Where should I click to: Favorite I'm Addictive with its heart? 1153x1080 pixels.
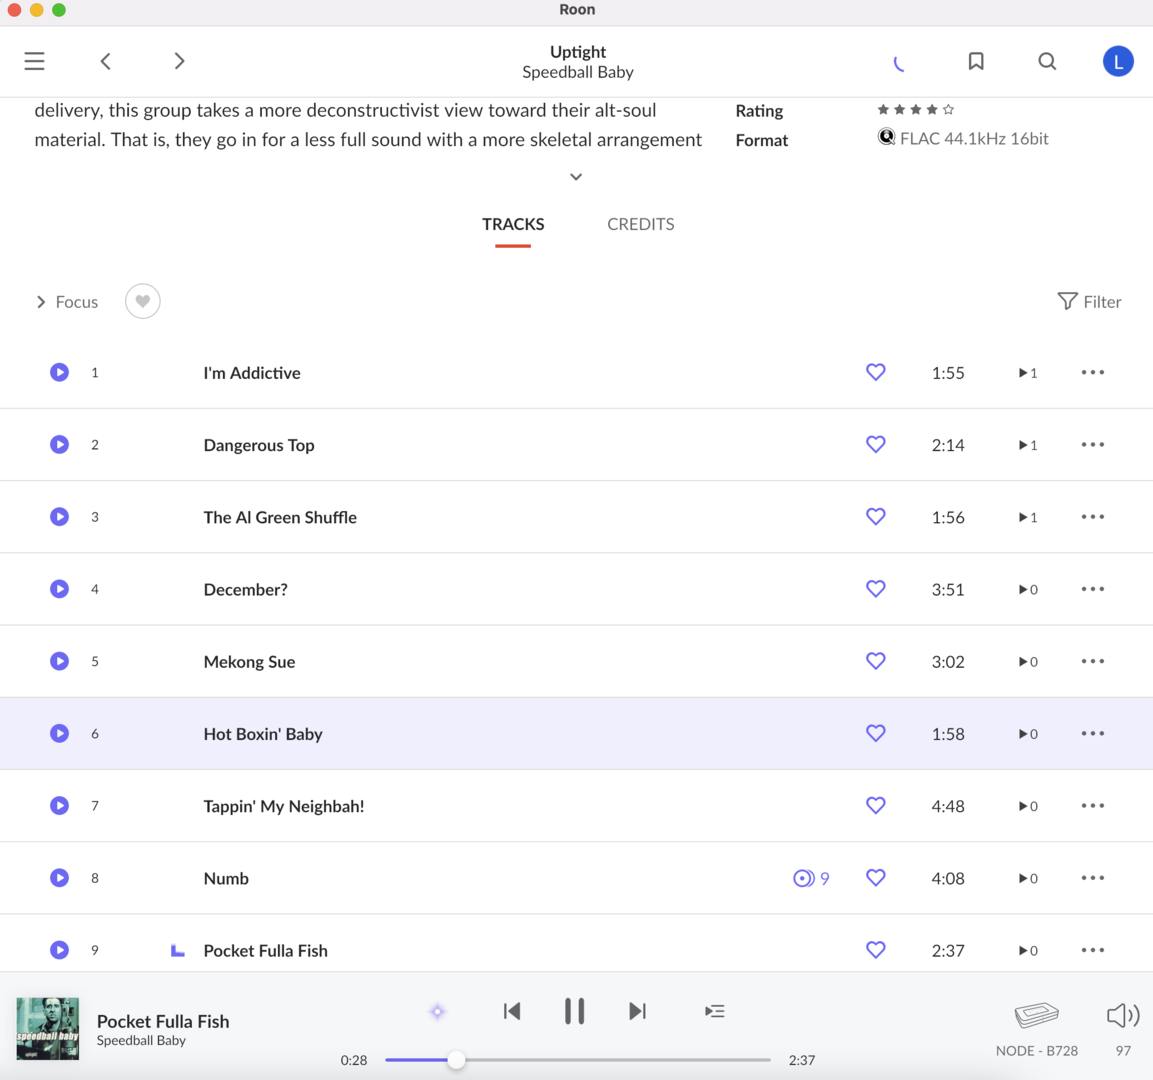pyautogui.click(x=875, y=372)
